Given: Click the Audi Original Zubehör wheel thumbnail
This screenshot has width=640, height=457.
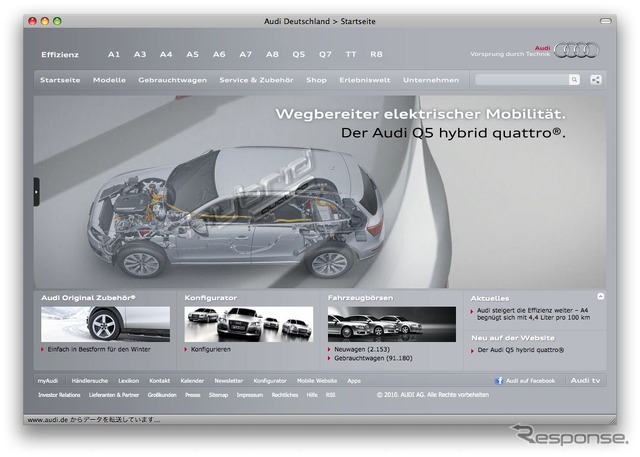Looking at the screenshot, I should (x=105, y=324).
